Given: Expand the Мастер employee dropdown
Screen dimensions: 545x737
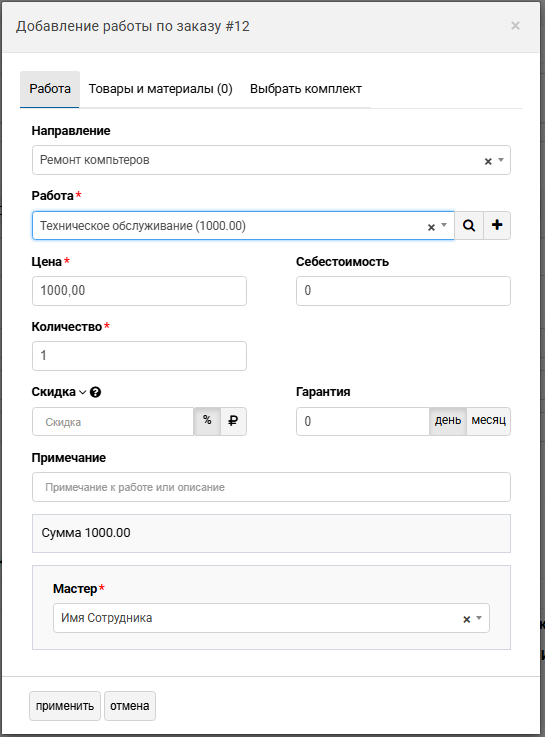Looking at the screenshot, I should click(x=479, y=618).
